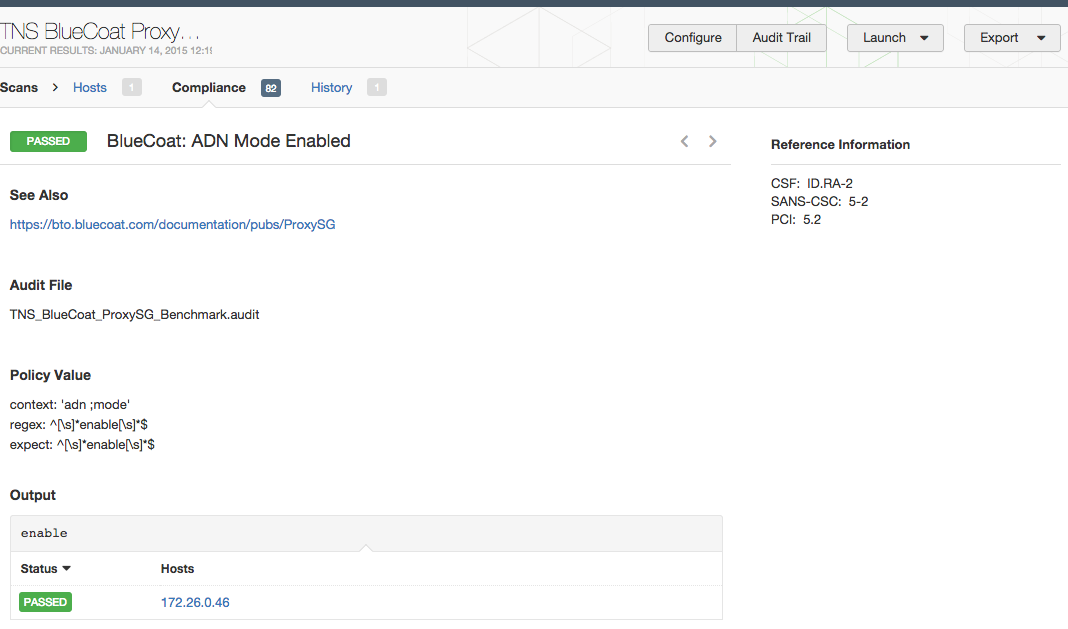Open the Audit Trail
Viewport: 1068px width, 629px height.
point(781,38)
